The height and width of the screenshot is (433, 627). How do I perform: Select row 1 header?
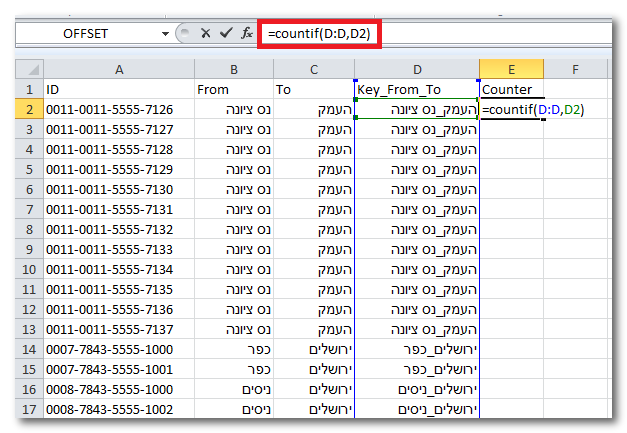(x=29, y=89)
